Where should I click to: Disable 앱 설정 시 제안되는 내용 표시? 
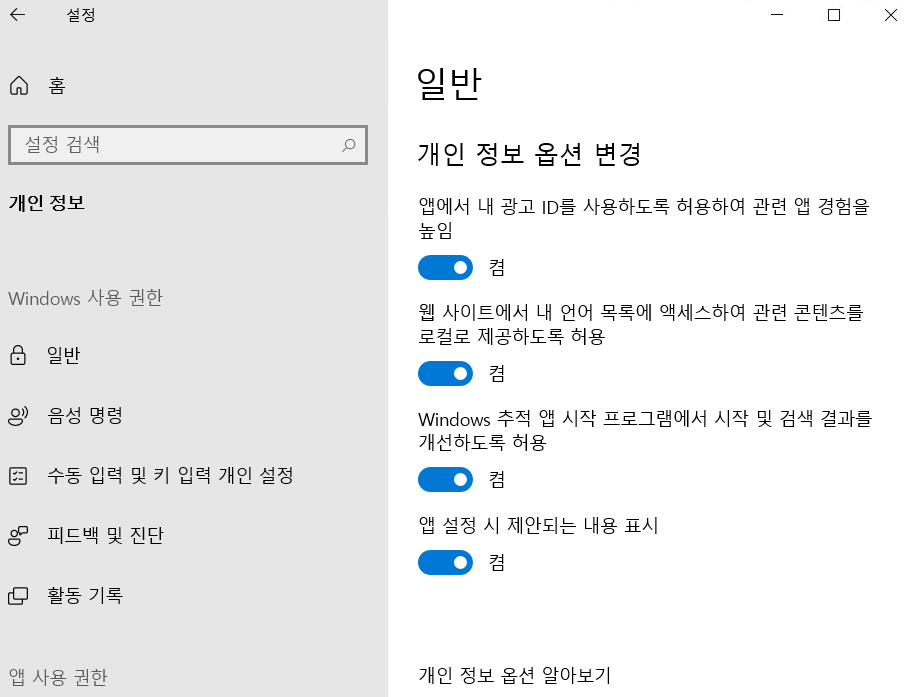(444, 562)
